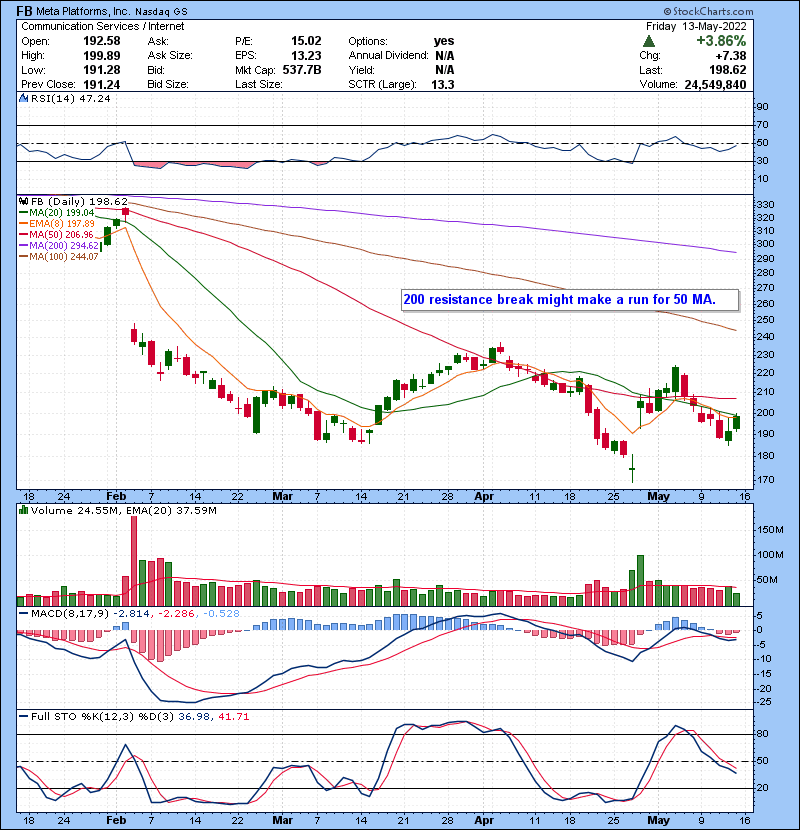Click the EPS value 13.23
The height and width of the screenshot is (830, 800).
click(306, 56)
